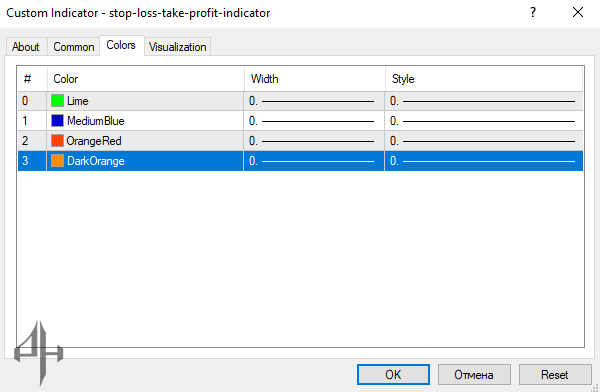The height and width of the screenshot is (392, 600).
Task: Click the Lime color swatch
Action: [x=57, y=101]
